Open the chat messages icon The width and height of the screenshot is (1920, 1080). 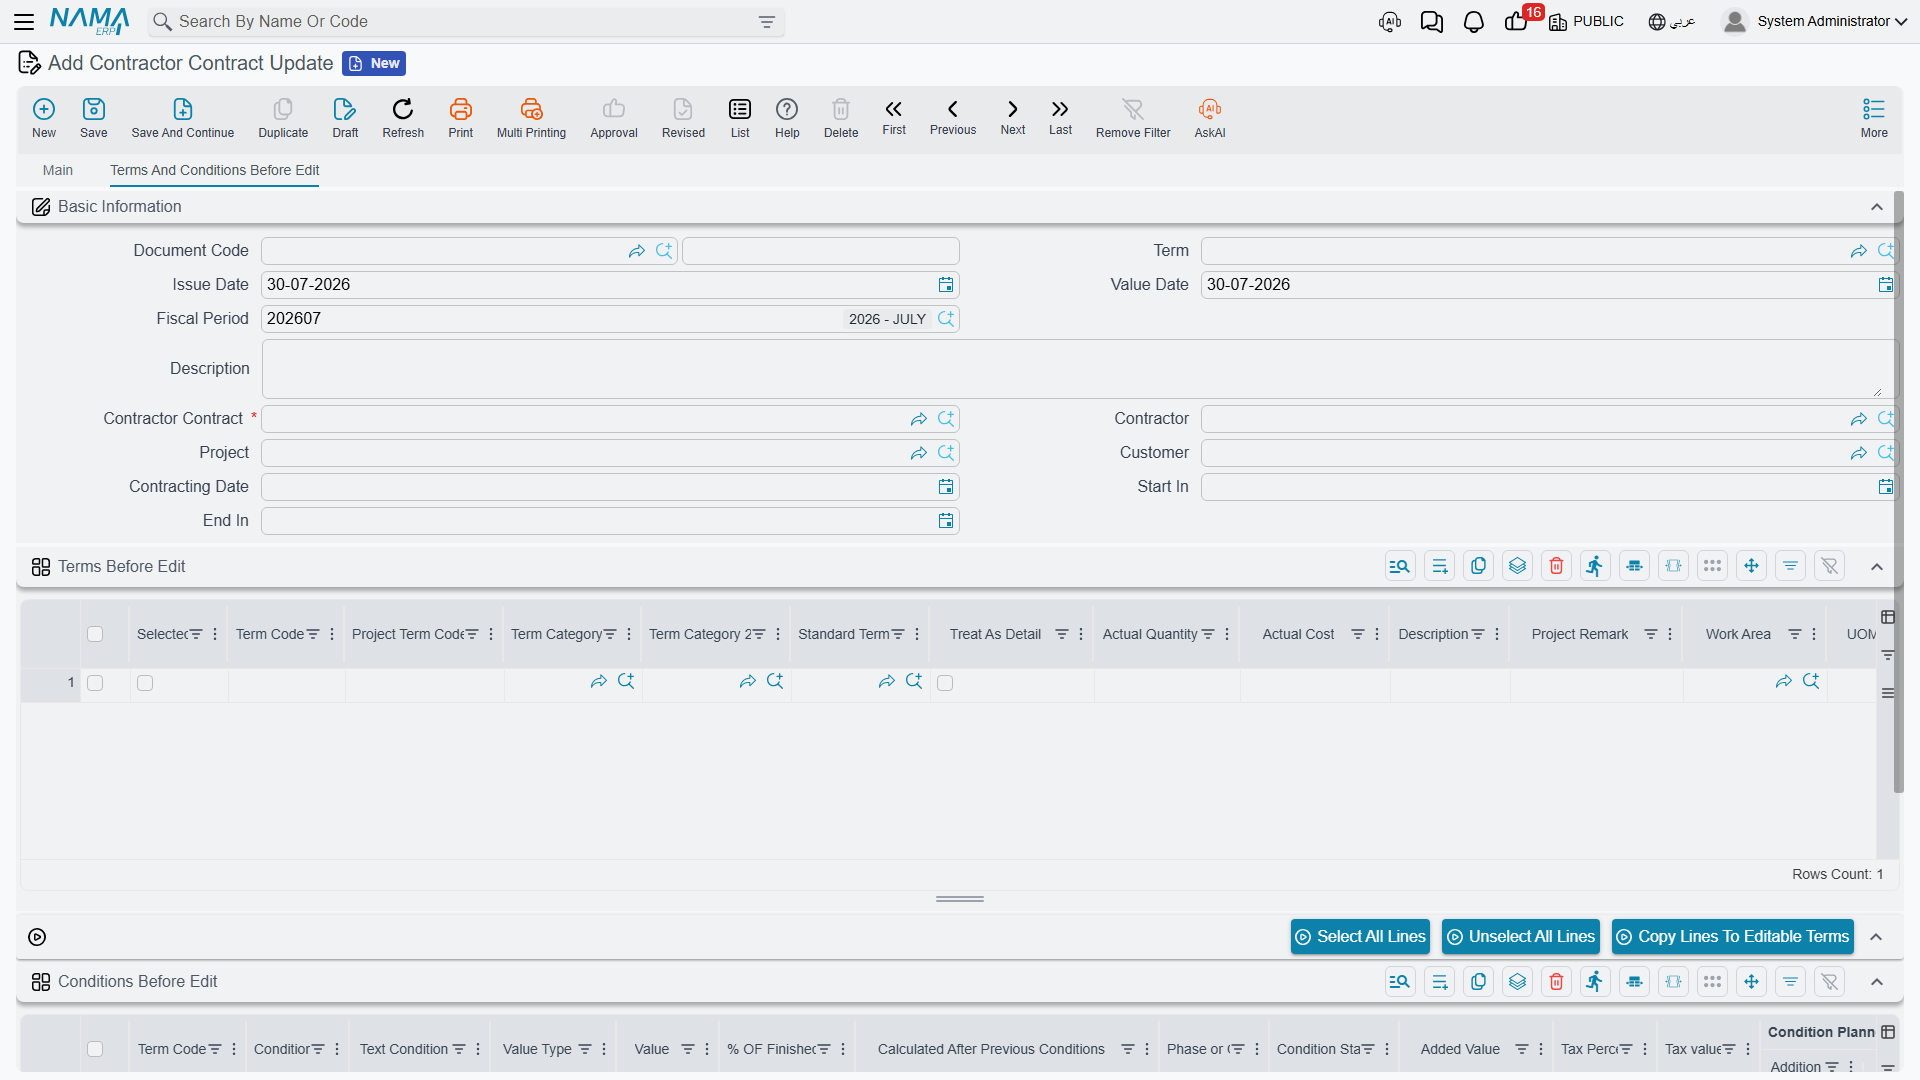click(1432, 22)
